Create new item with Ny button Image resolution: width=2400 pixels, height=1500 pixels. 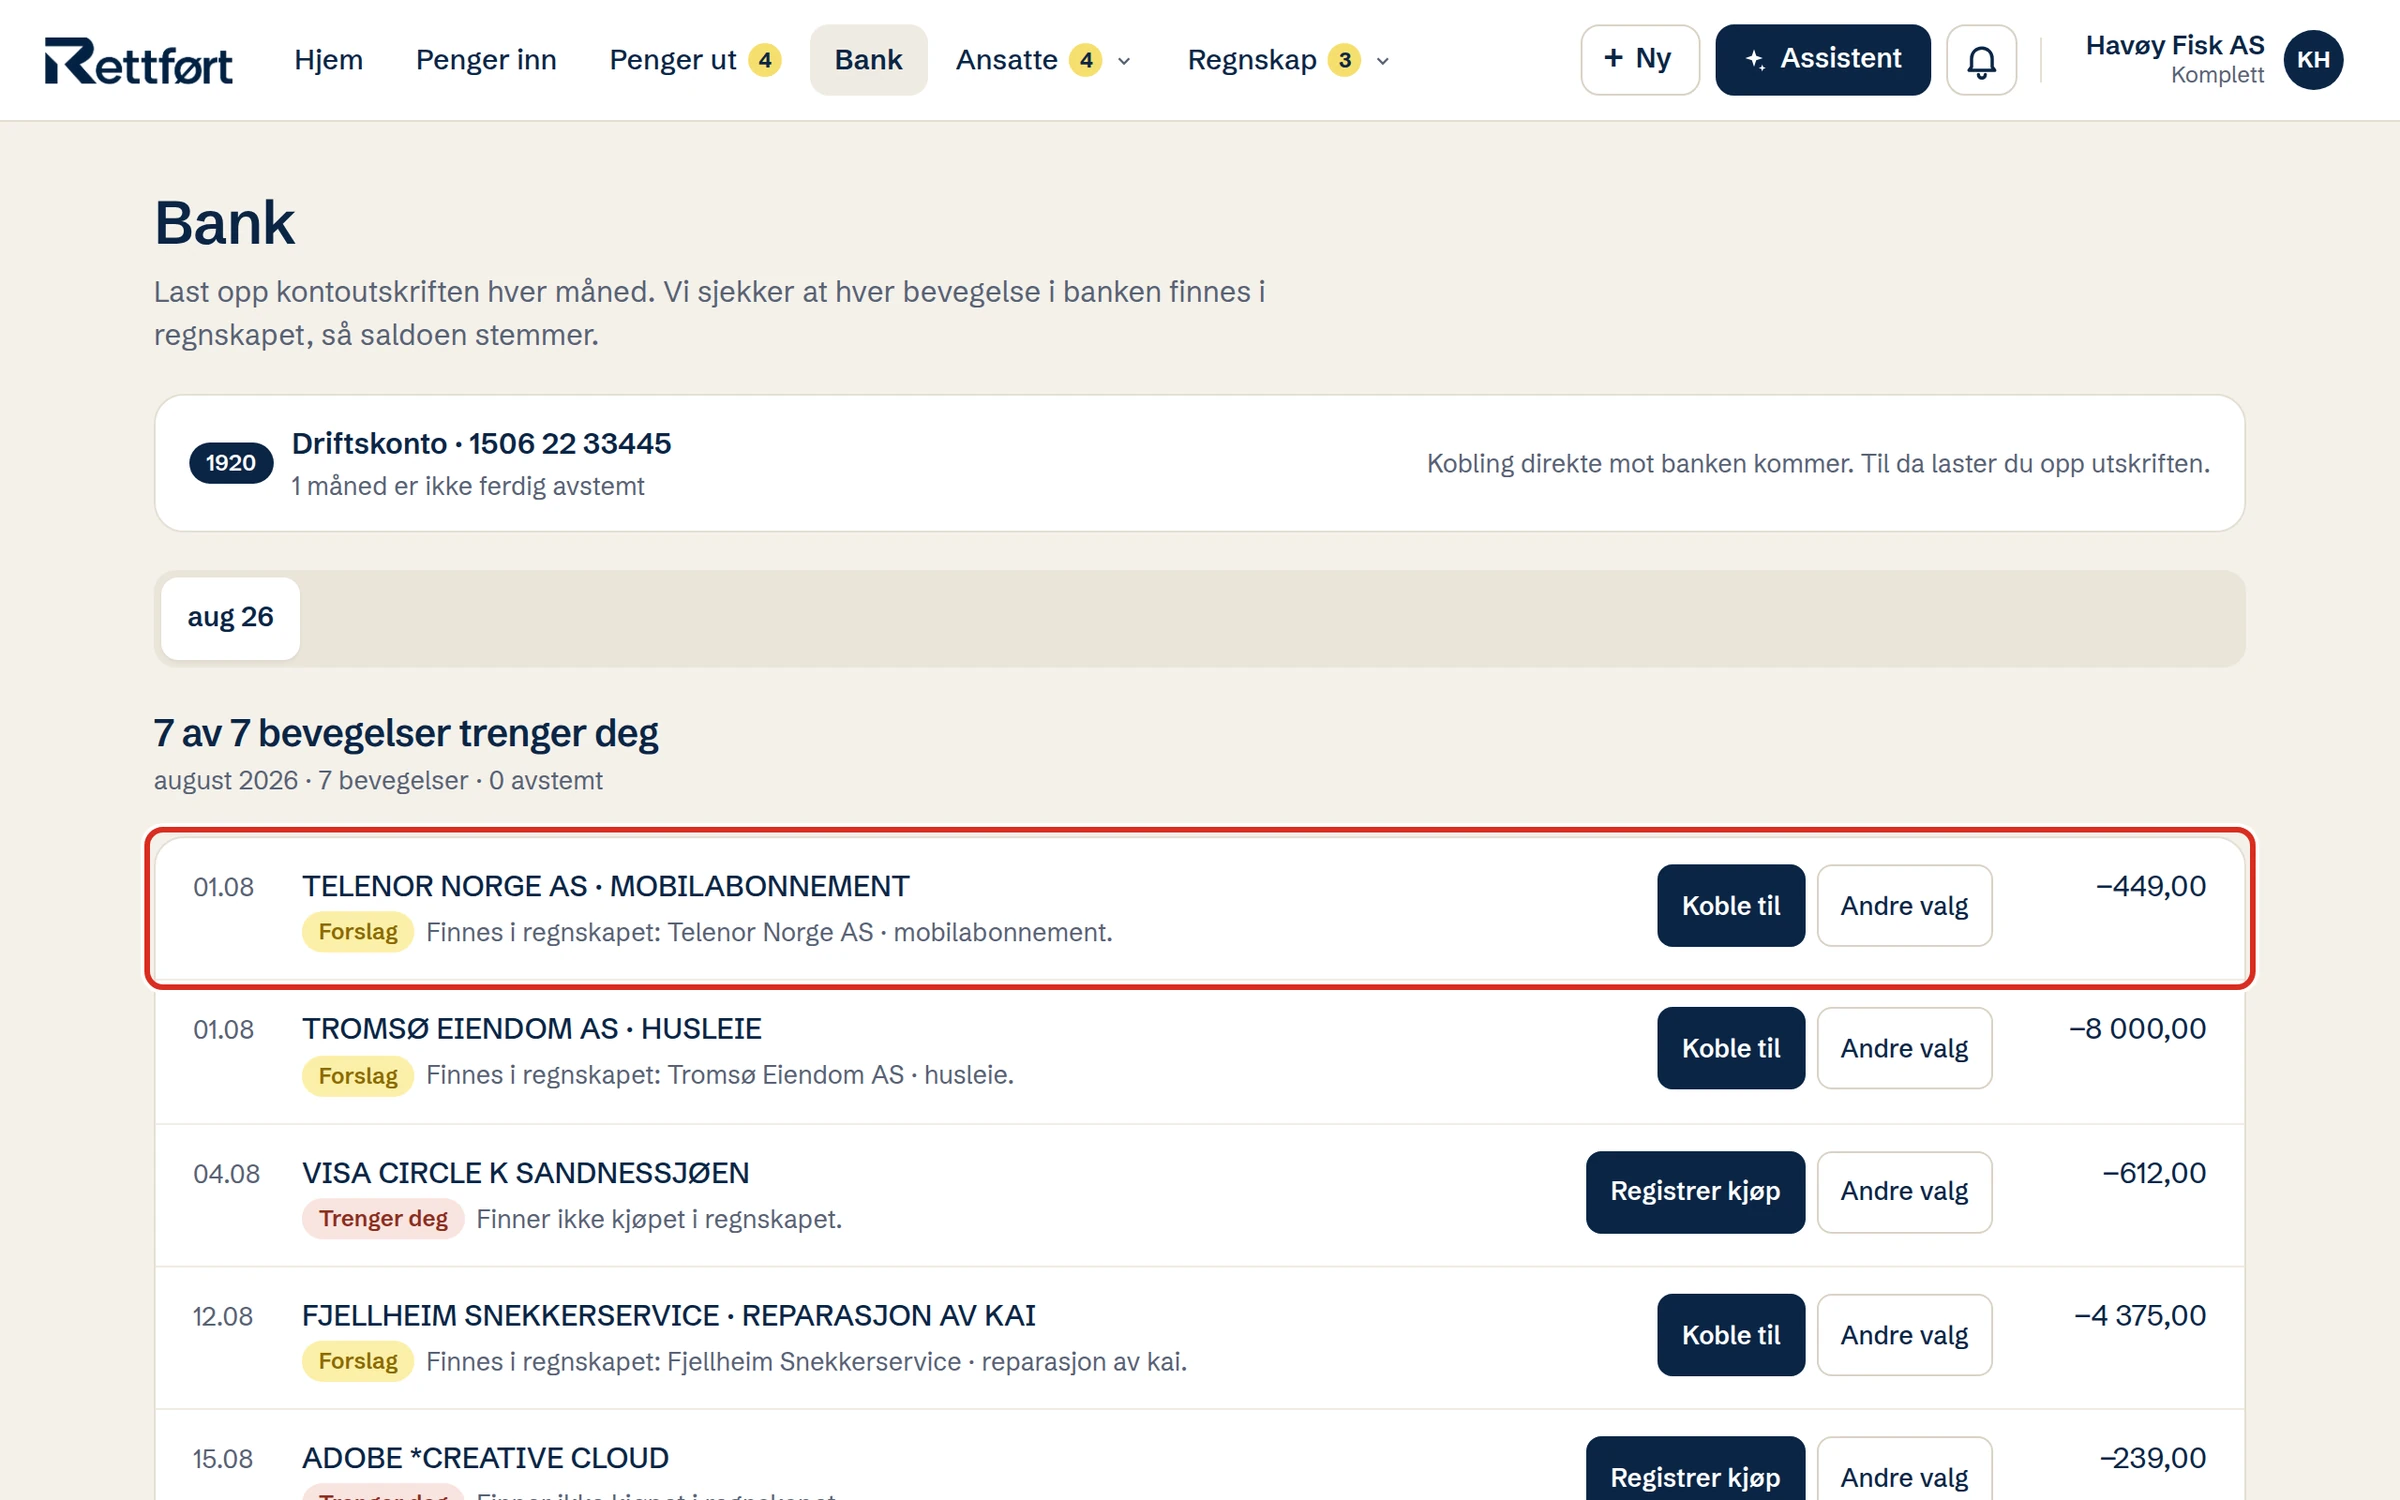pyautogui.click(x=1639, y=60)
